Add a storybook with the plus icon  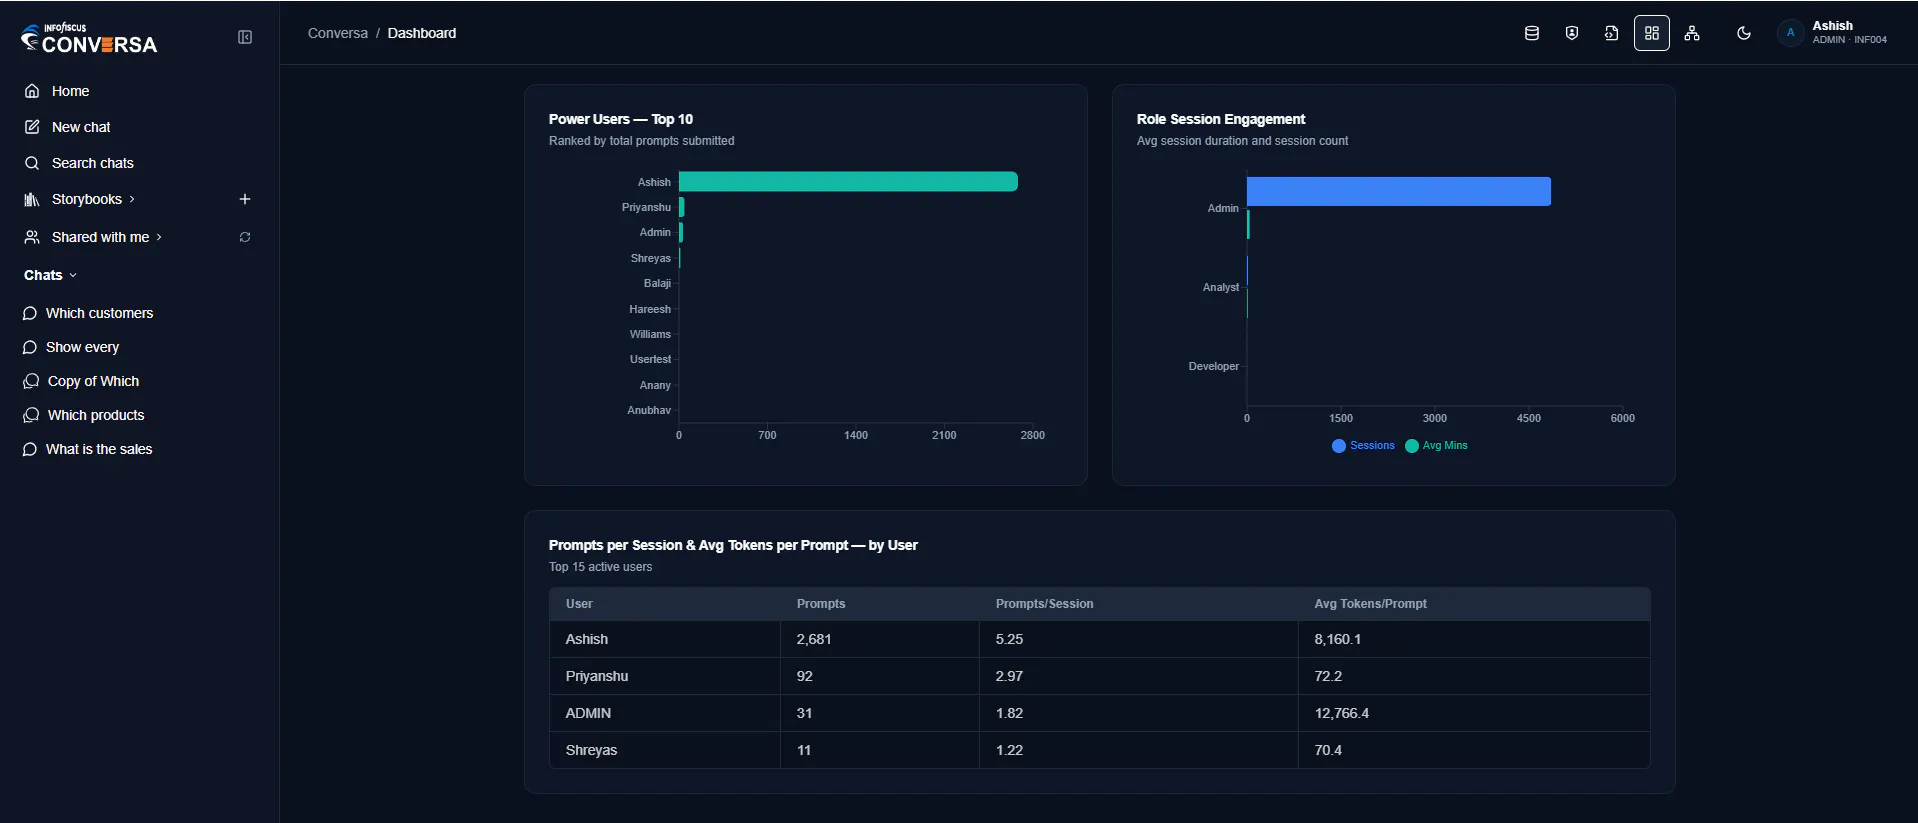(x=245, y=199)
